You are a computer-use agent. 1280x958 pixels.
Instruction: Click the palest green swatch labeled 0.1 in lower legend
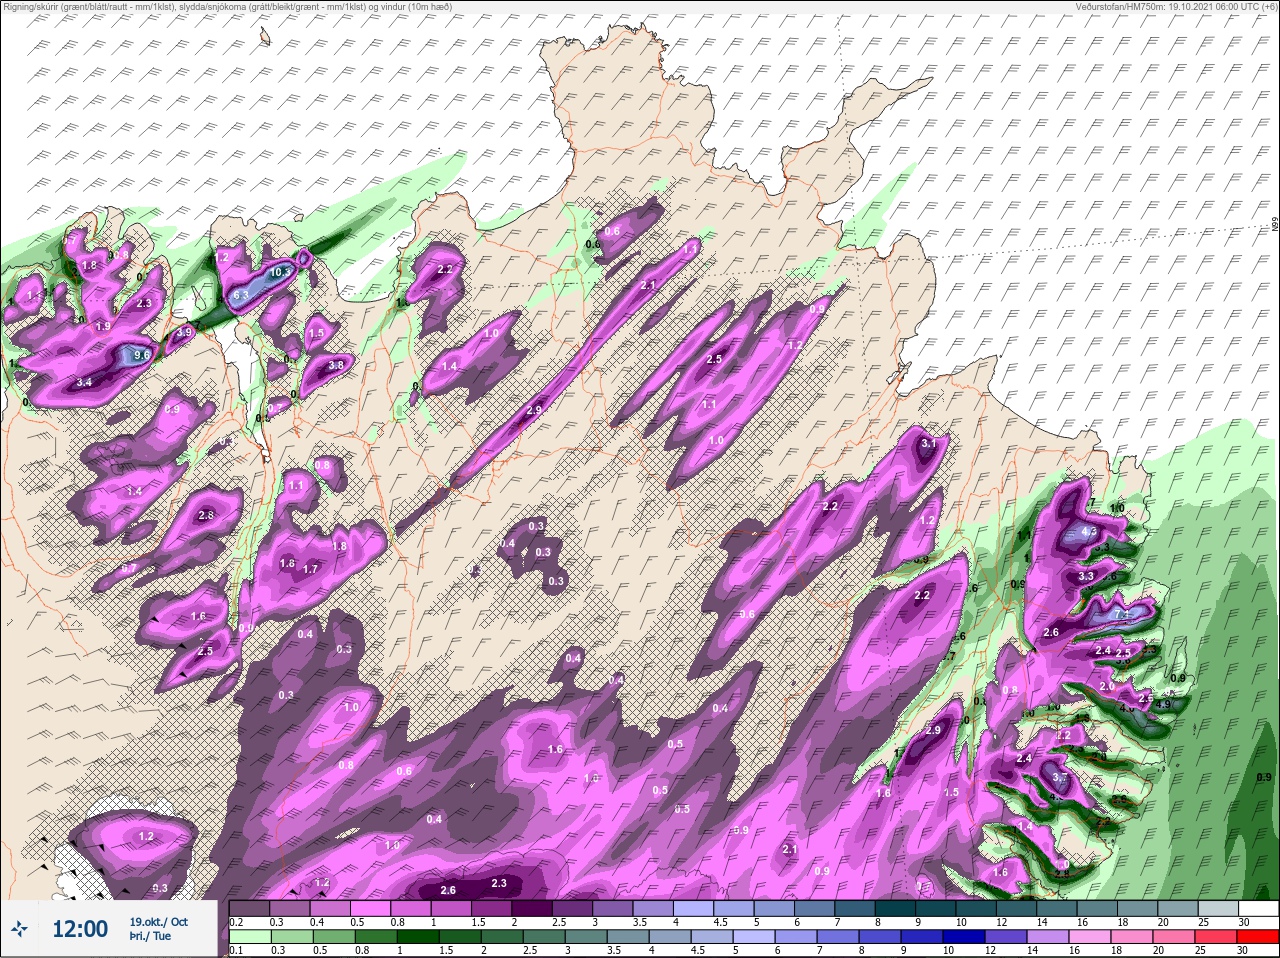248,938
